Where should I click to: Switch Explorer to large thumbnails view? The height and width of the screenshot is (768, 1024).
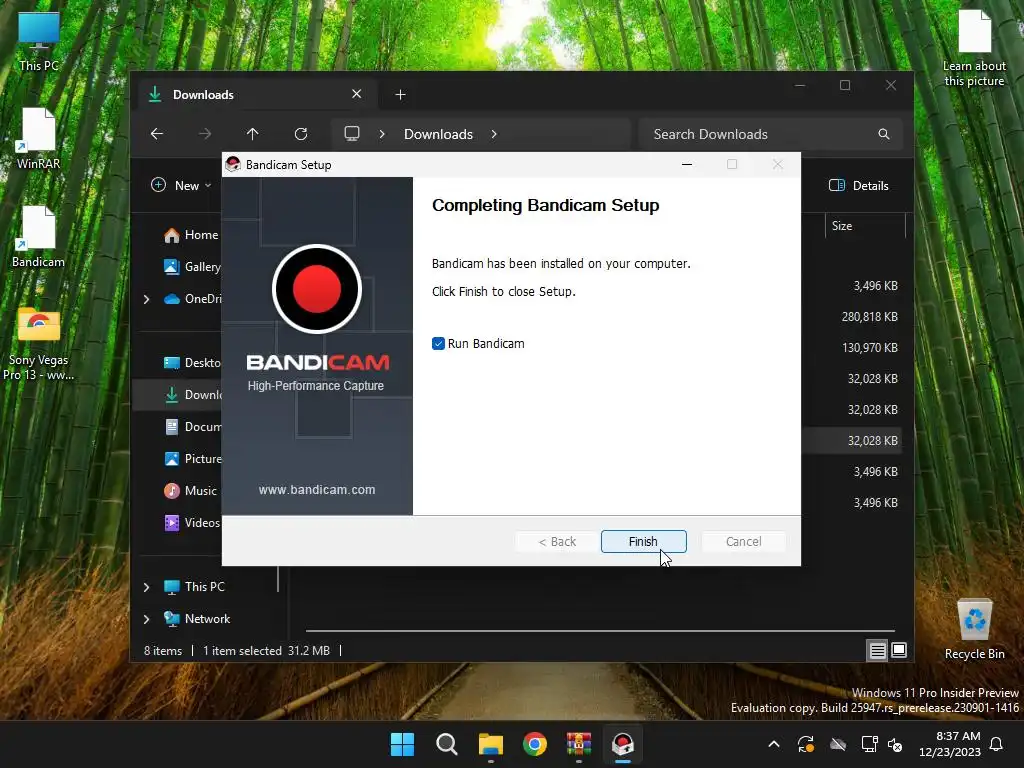899,650
